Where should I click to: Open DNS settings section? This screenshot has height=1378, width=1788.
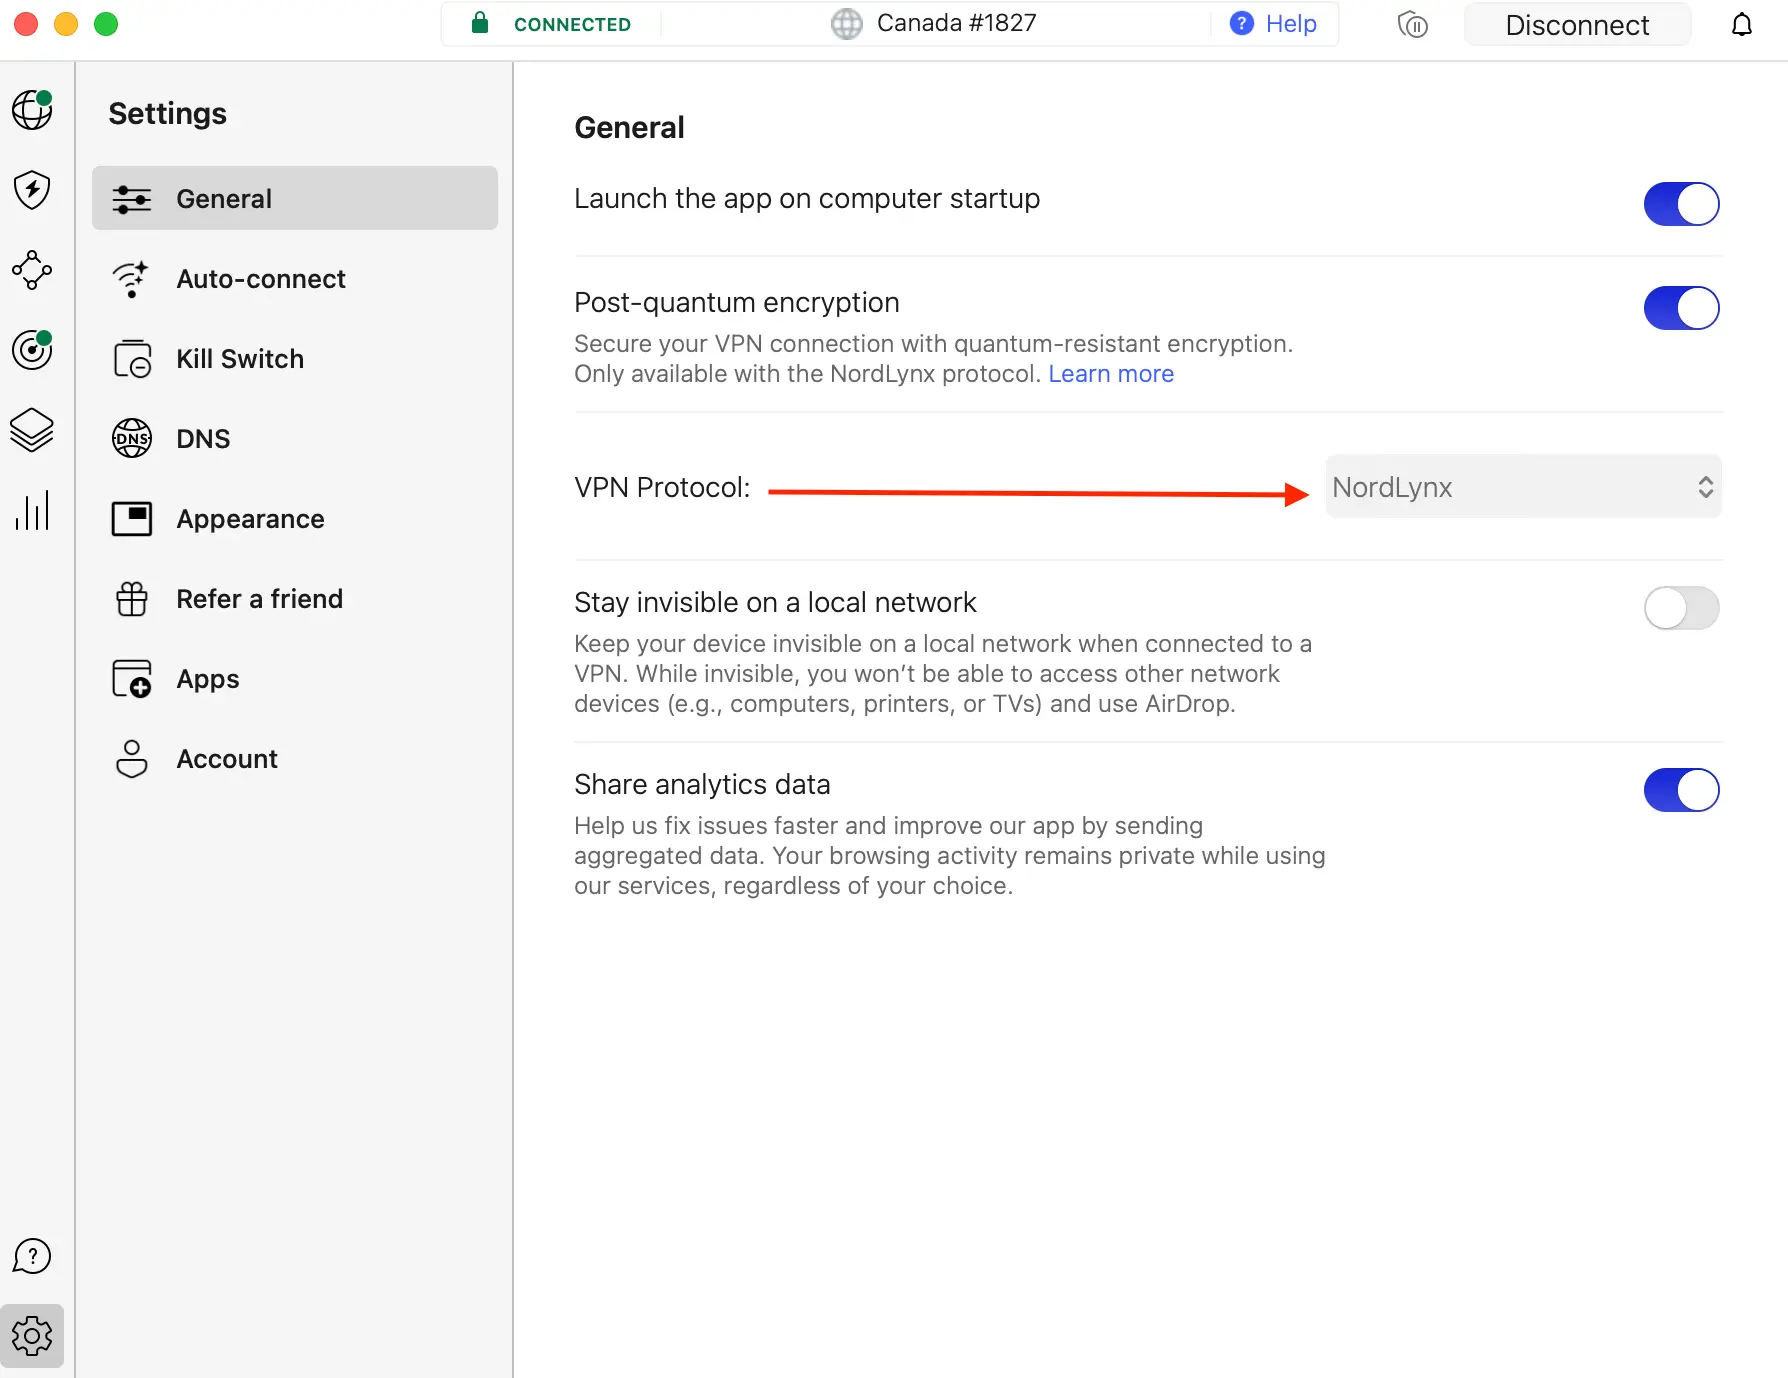click(x=295, y=438)
